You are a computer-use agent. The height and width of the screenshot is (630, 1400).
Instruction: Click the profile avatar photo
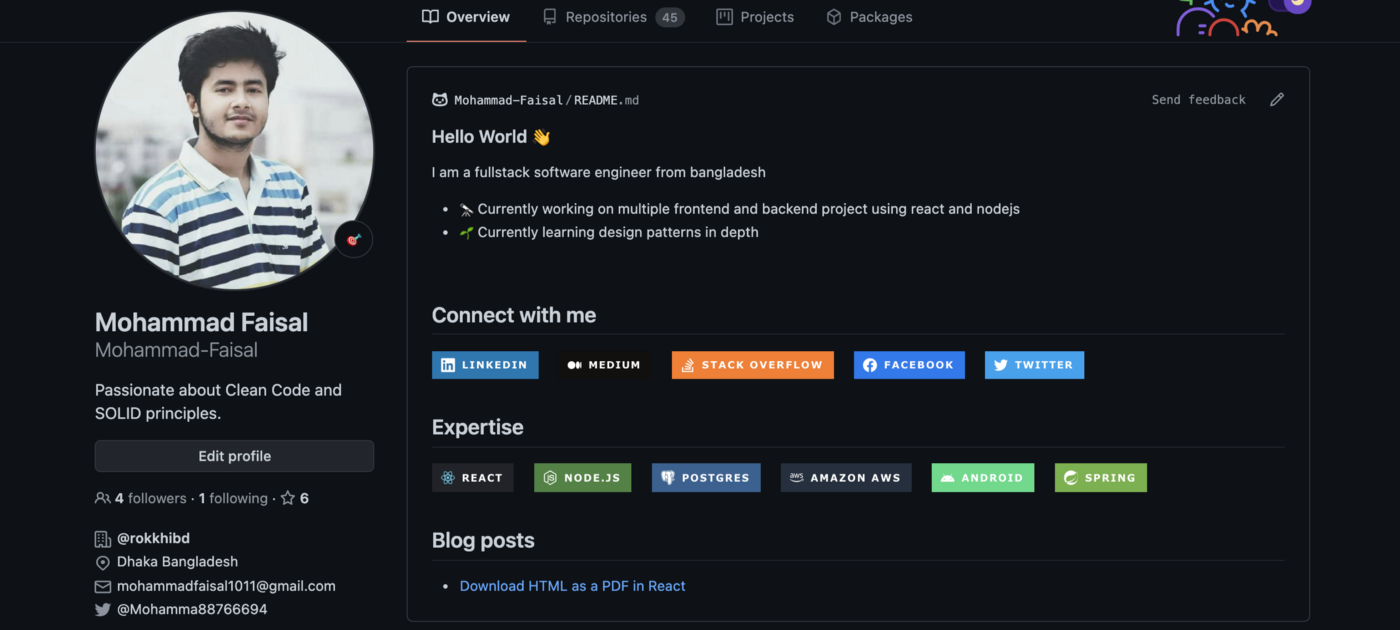coord(234,150)
